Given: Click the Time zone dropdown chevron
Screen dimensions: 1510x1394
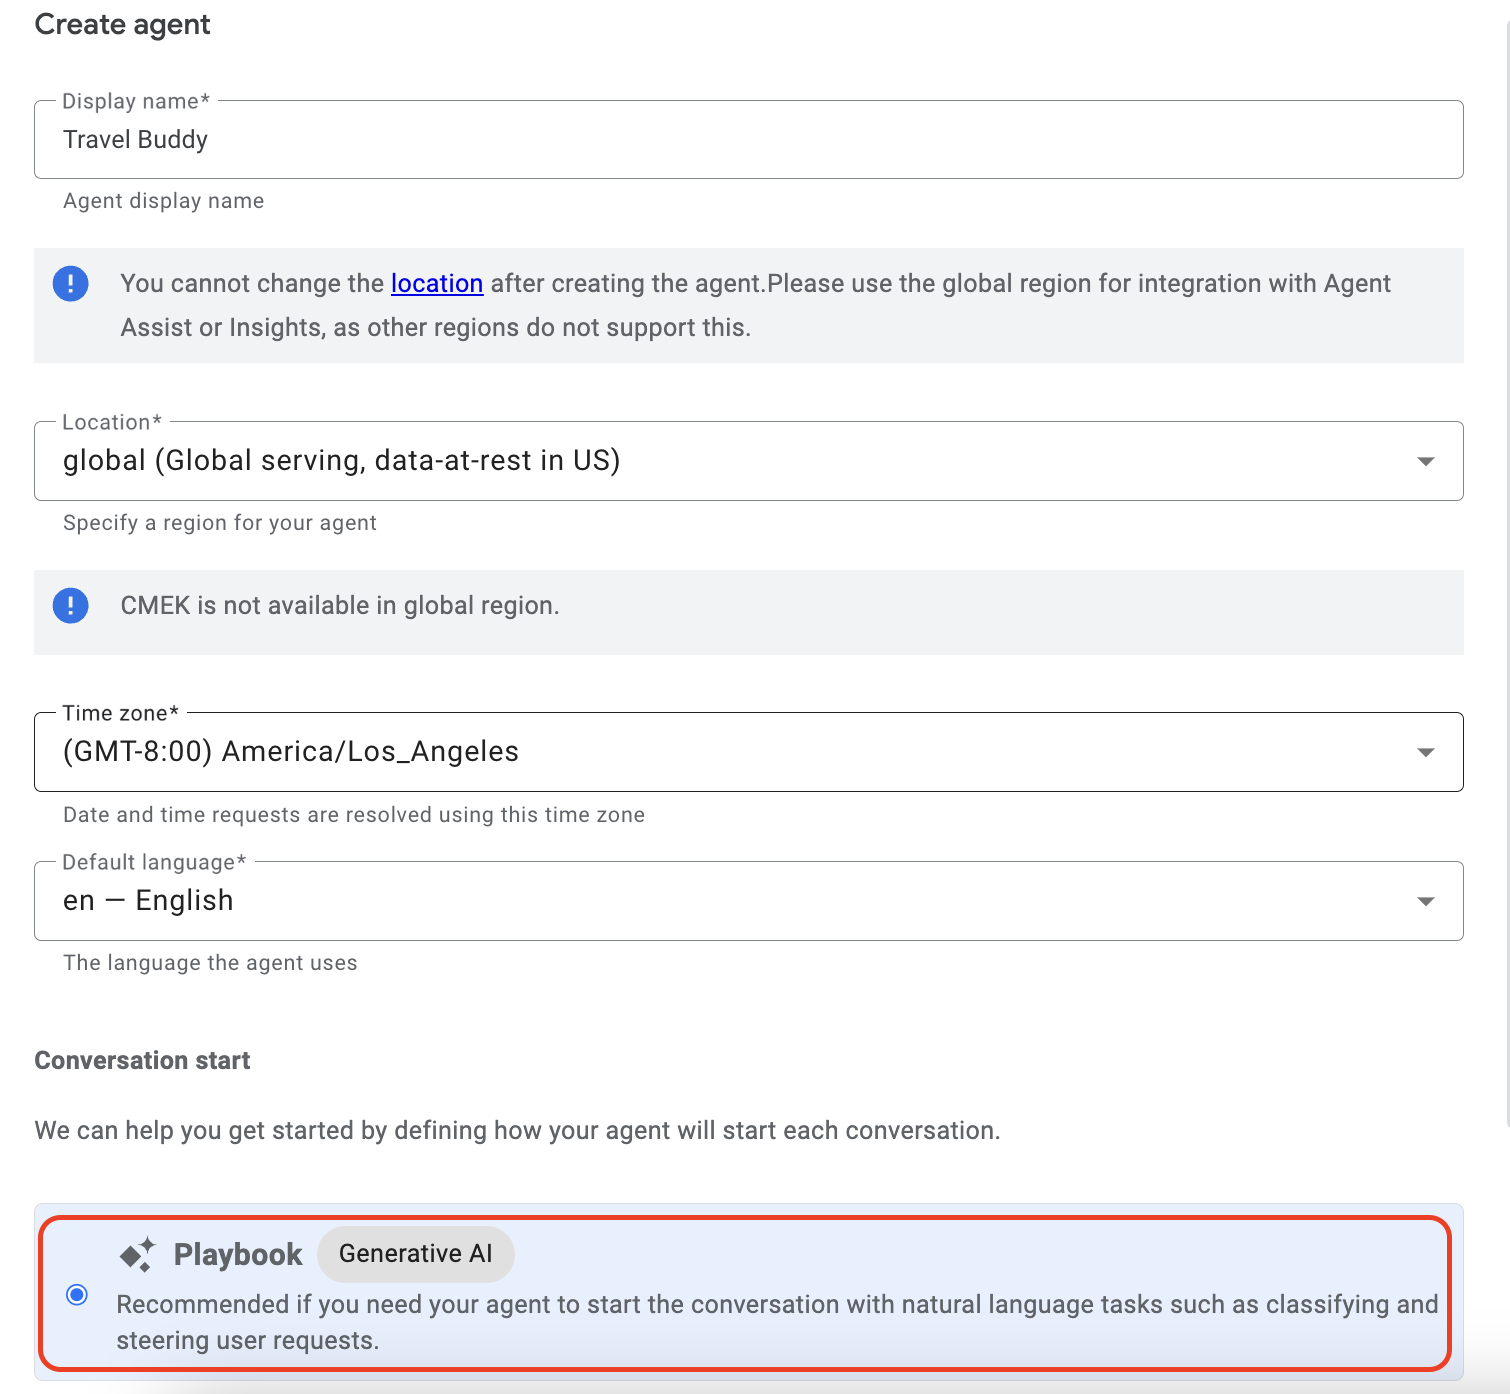Looking at the screenshot, I should click(1427, 751).
